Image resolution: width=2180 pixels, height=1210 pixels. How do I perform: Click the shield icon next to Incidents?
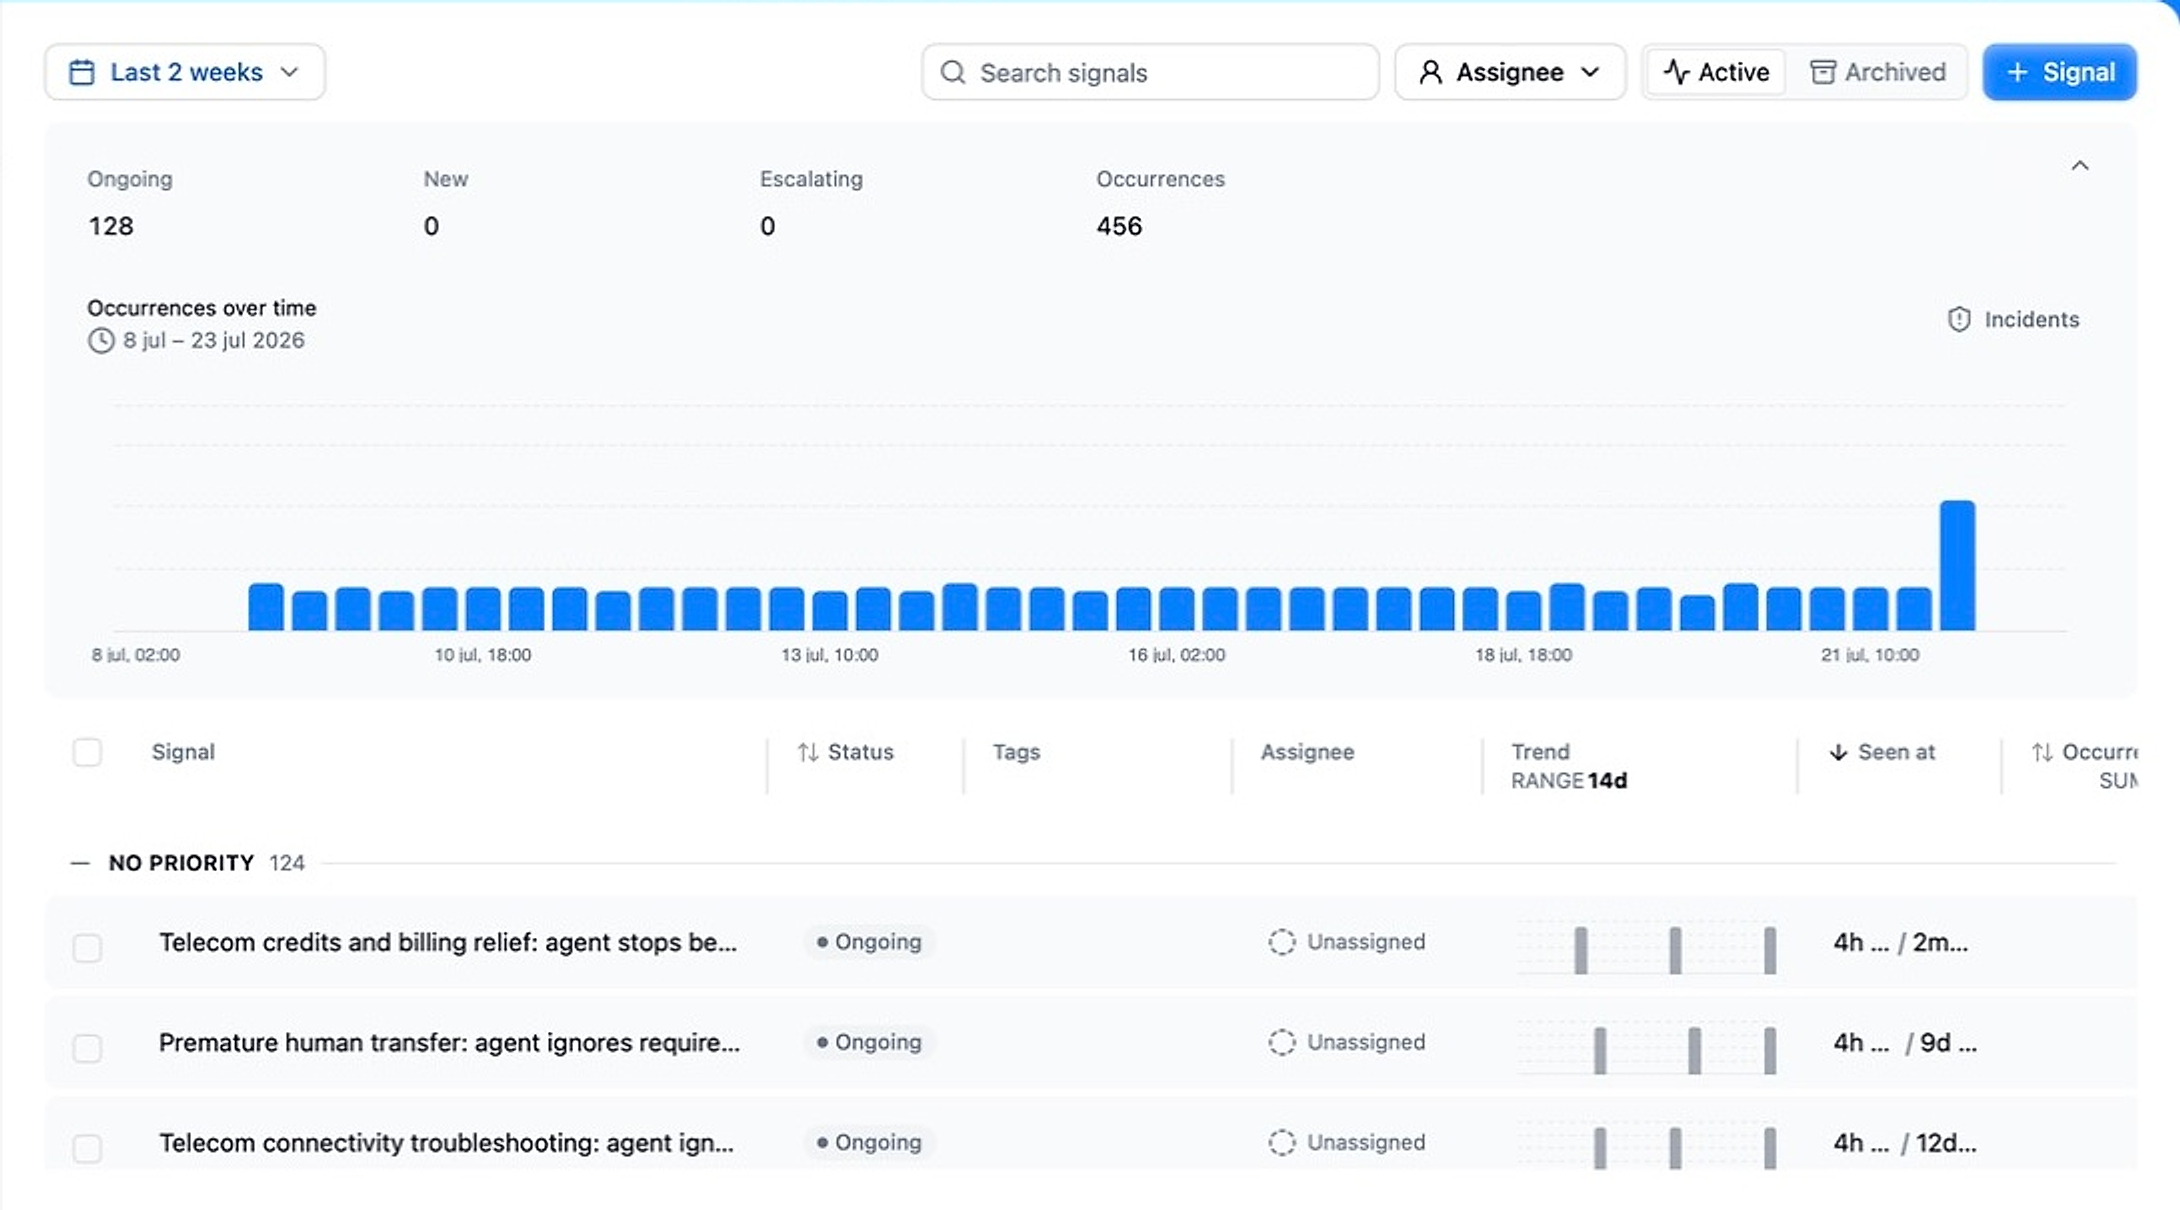click(x=1959, y=319)
